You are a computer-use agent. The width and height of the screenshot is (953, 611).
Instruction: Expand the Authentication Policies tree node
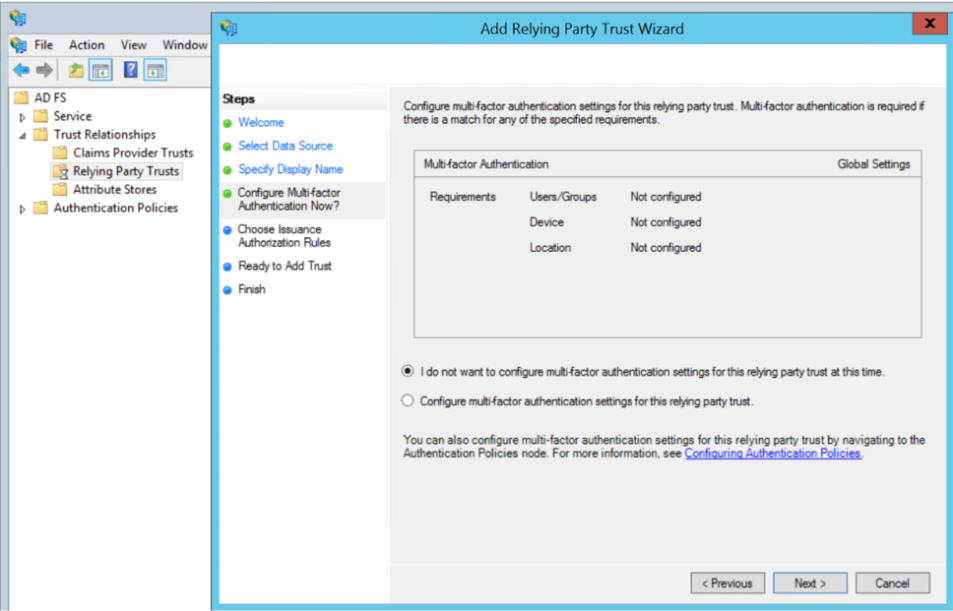[x=23, y=209]
